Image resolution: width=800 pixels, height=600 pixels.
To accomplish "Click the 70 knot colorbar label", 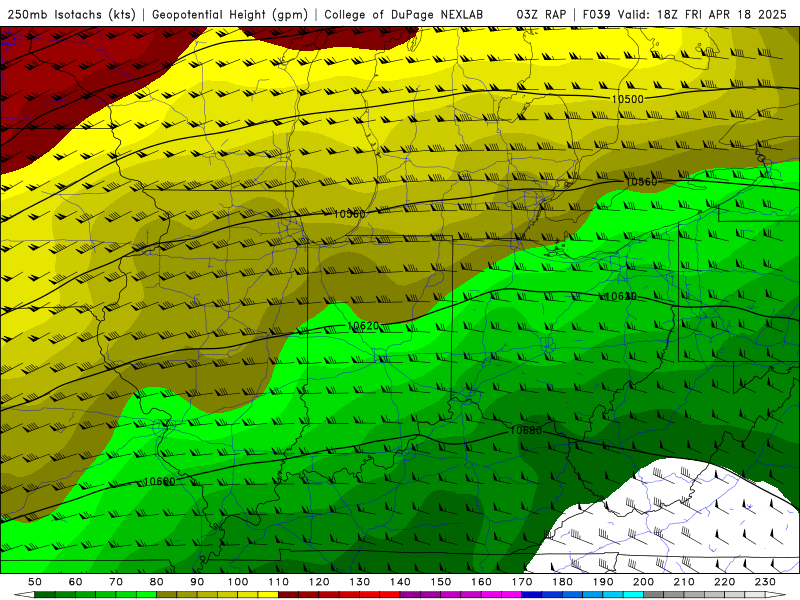I will 116,582.
